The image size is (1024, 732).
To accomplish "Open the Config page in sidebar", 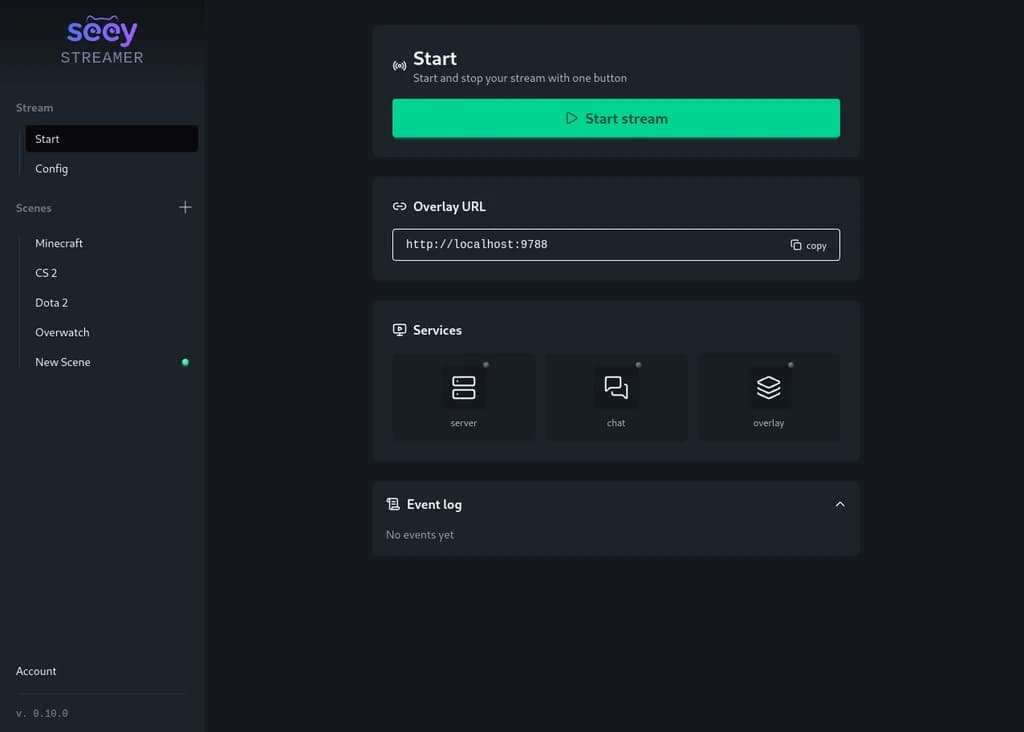I will pyautogui.click(x=112, y=168).
